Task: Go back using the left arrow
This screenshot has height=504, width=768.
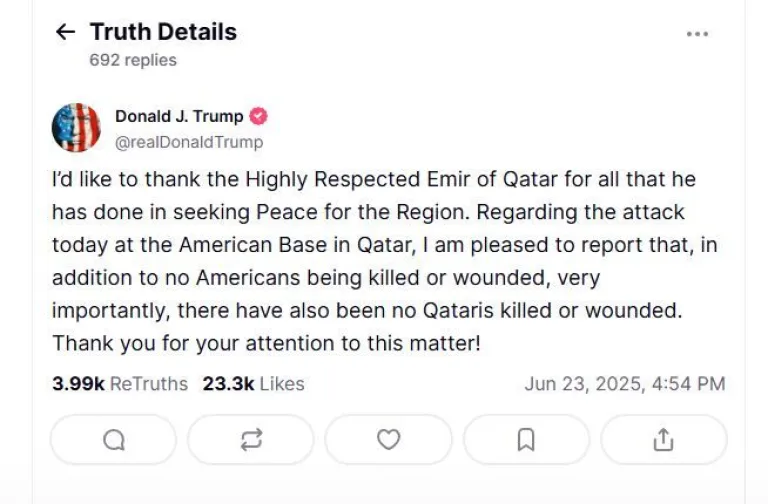Action: click(x=65, y=32)
